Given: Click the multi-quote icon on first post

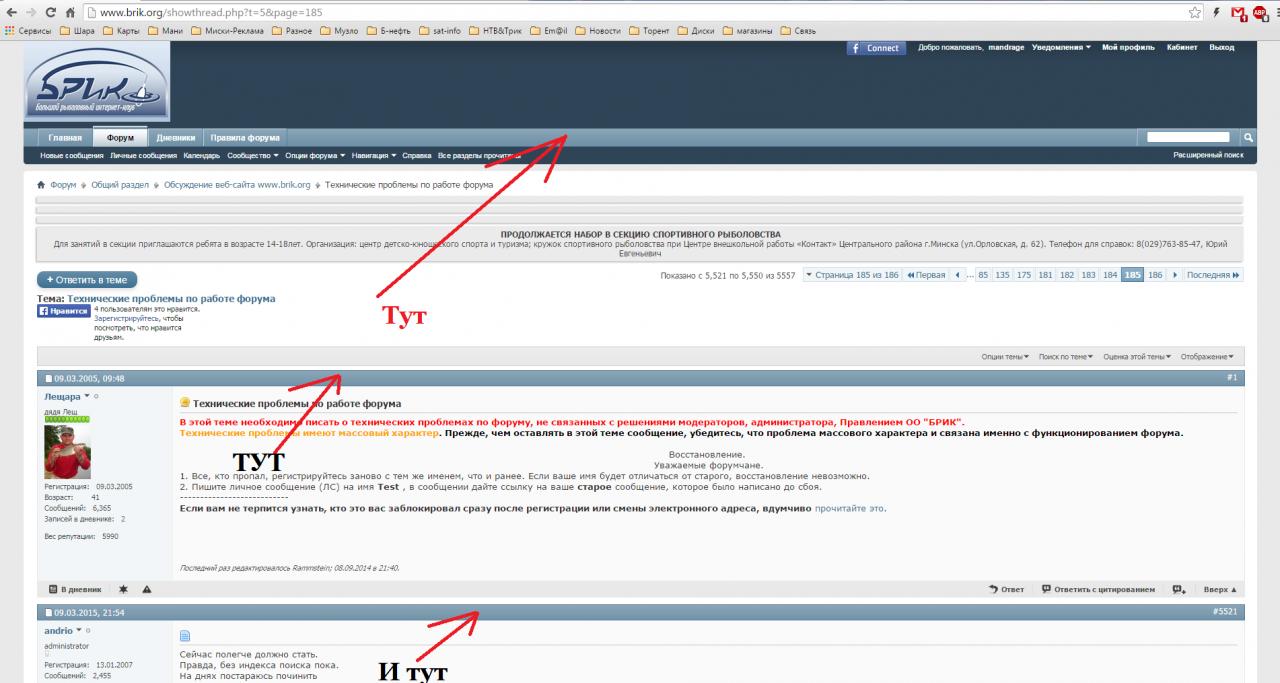Looking at the screenshot, I should click(1180, 589).
